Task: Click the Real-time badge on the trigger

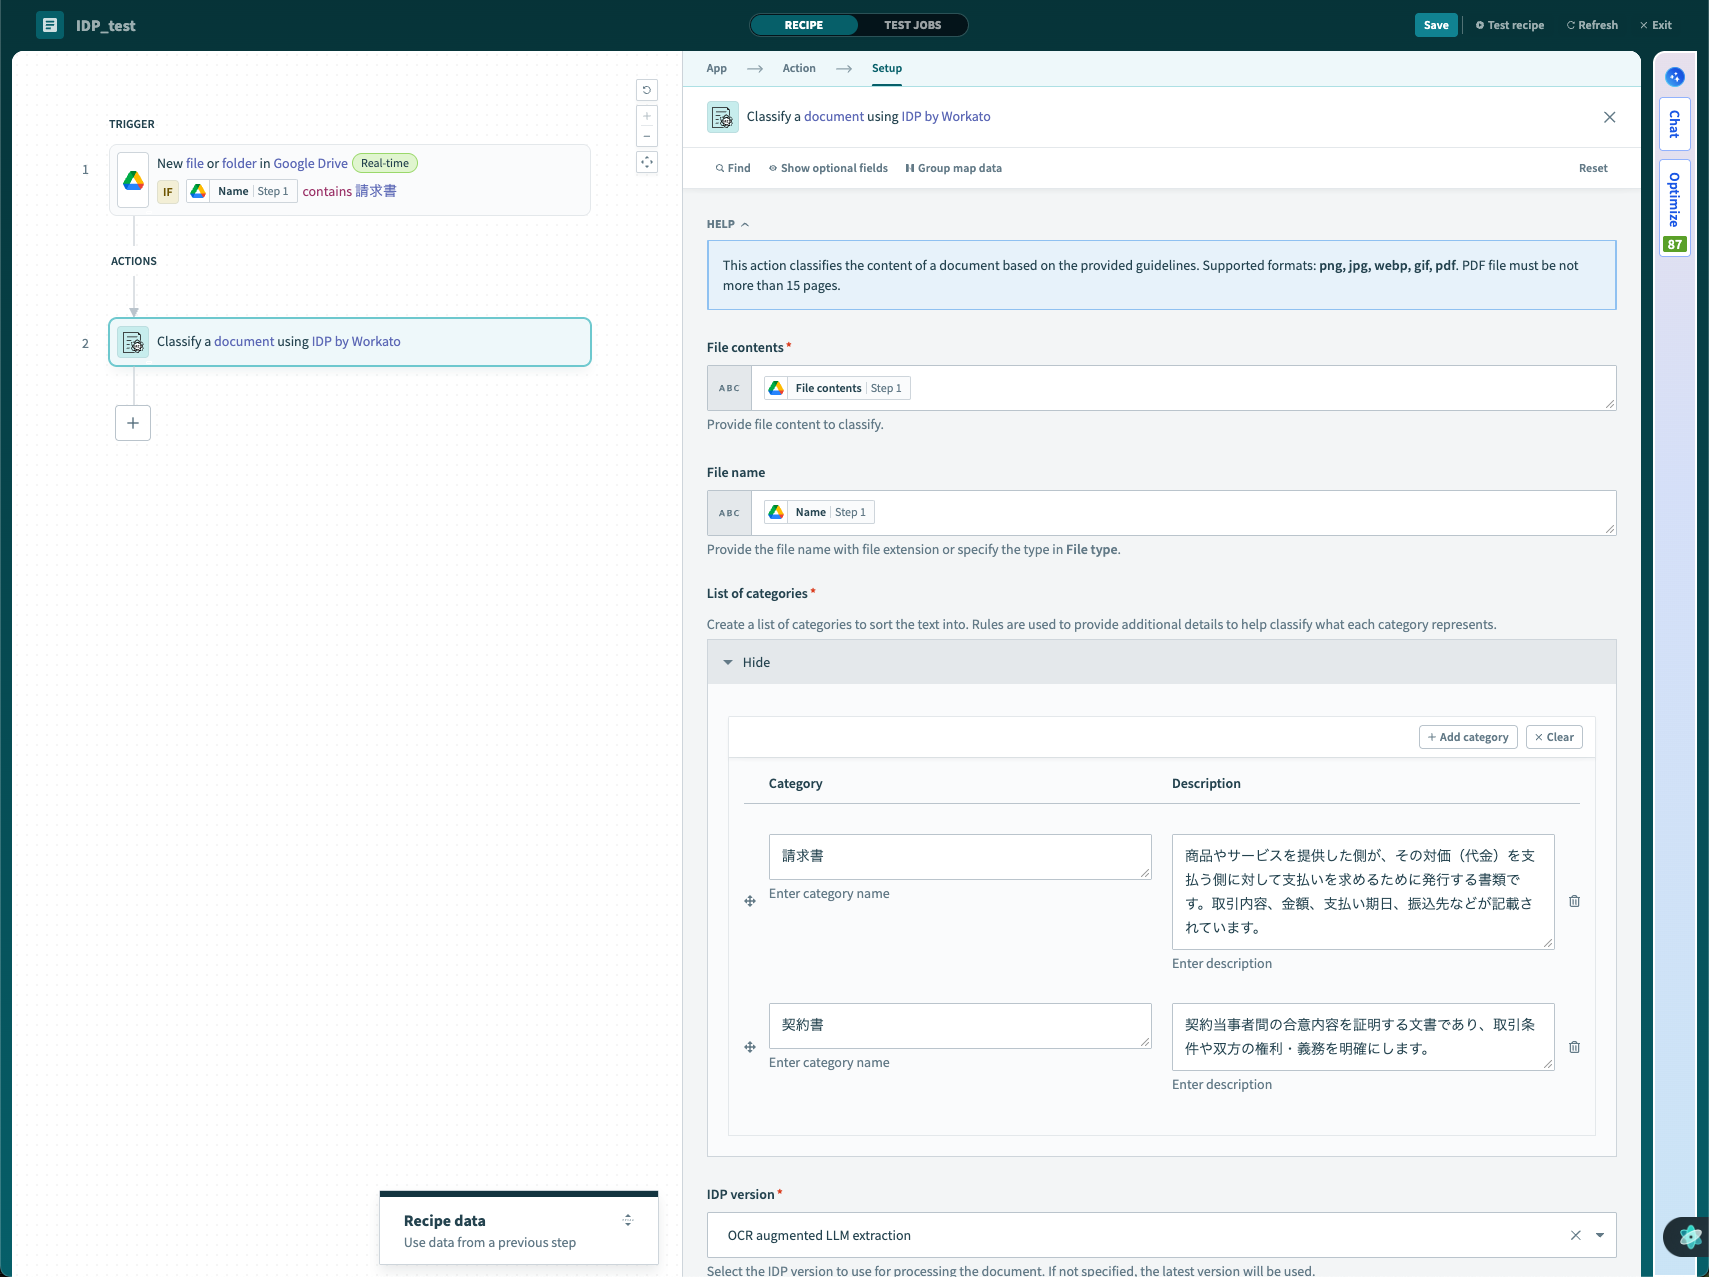Action: point(385,164)
